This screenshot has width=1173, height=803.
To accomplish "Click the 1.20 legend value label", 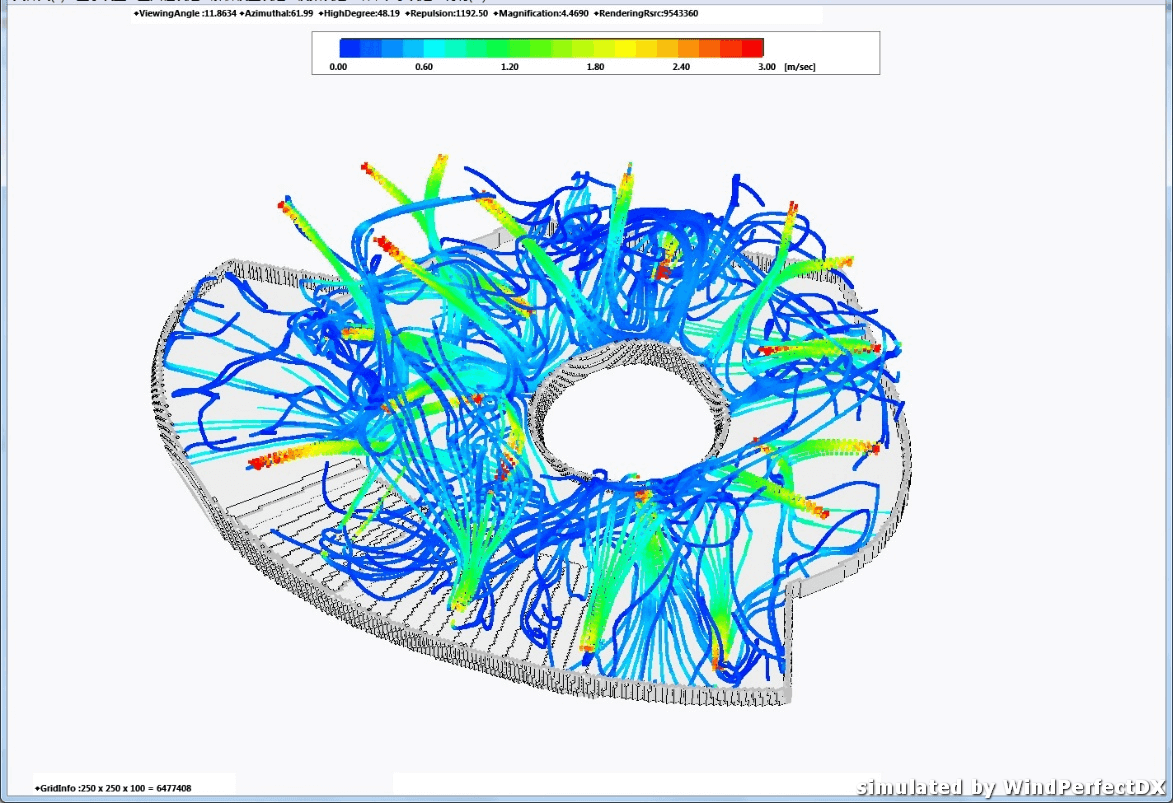I will click(x=509, y=67).
